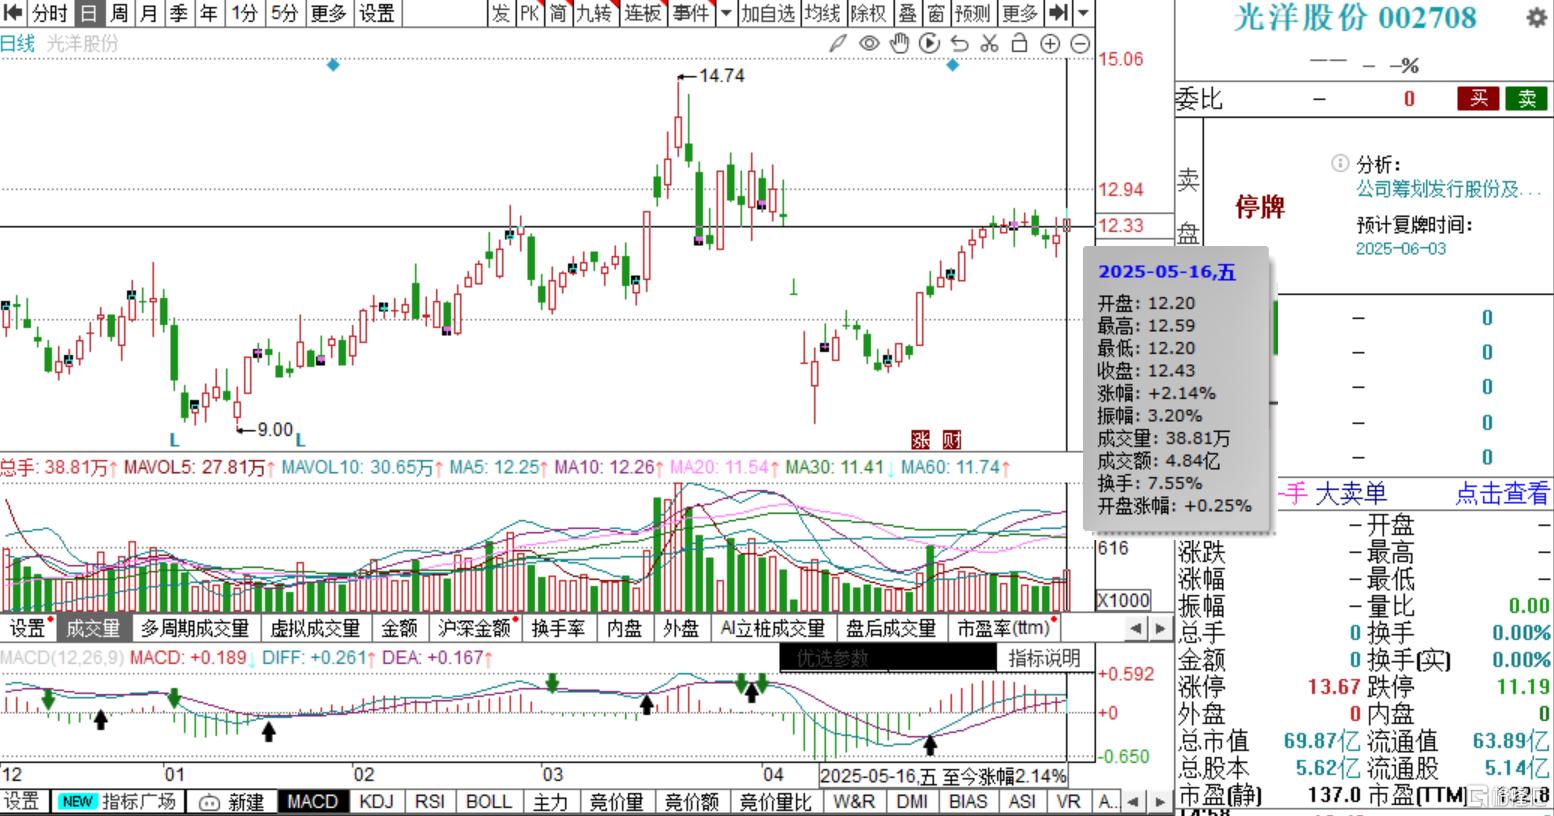Image resolution: width=1554 pixels, height=816 pixels.
Task: Open the 公司筹划发行股份及 analysis link
Action: [1448, 188]
